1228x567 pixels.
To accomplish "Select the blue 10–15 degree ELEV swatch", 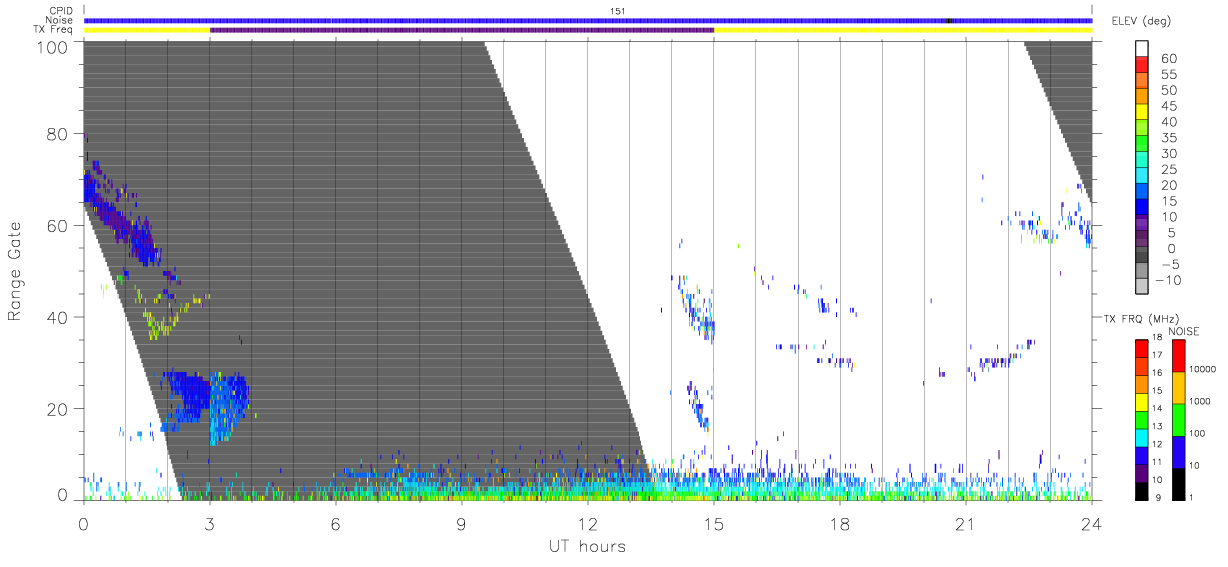I will click(1142, 209).
